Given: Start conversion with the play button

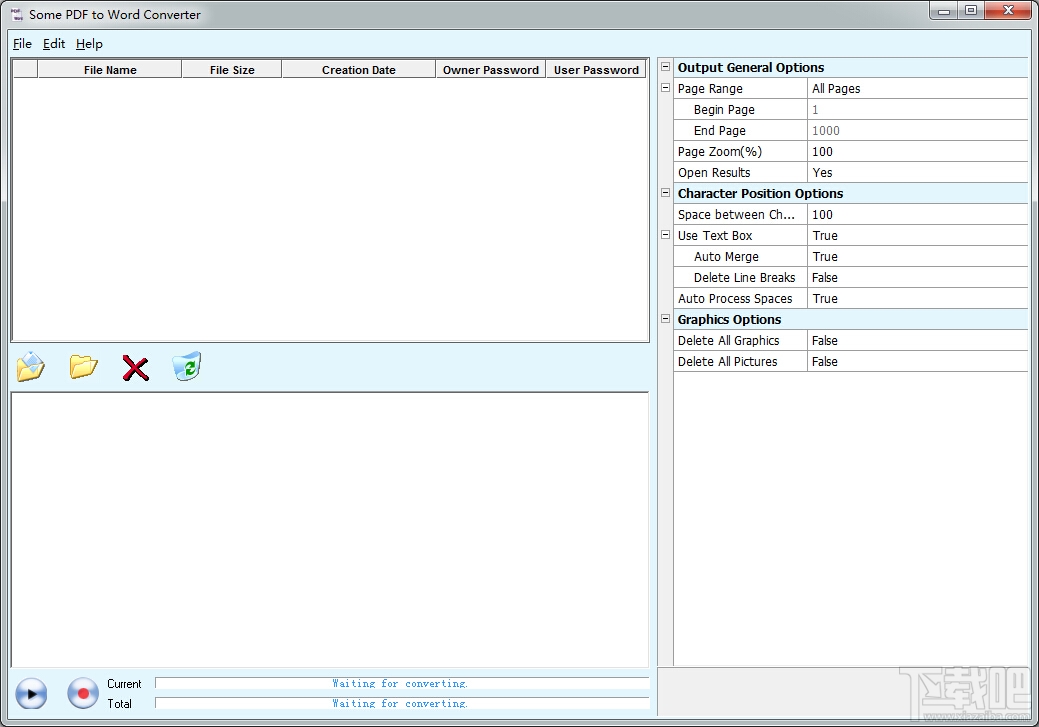Looking at the screenshot, I should [x=31, y=694].
